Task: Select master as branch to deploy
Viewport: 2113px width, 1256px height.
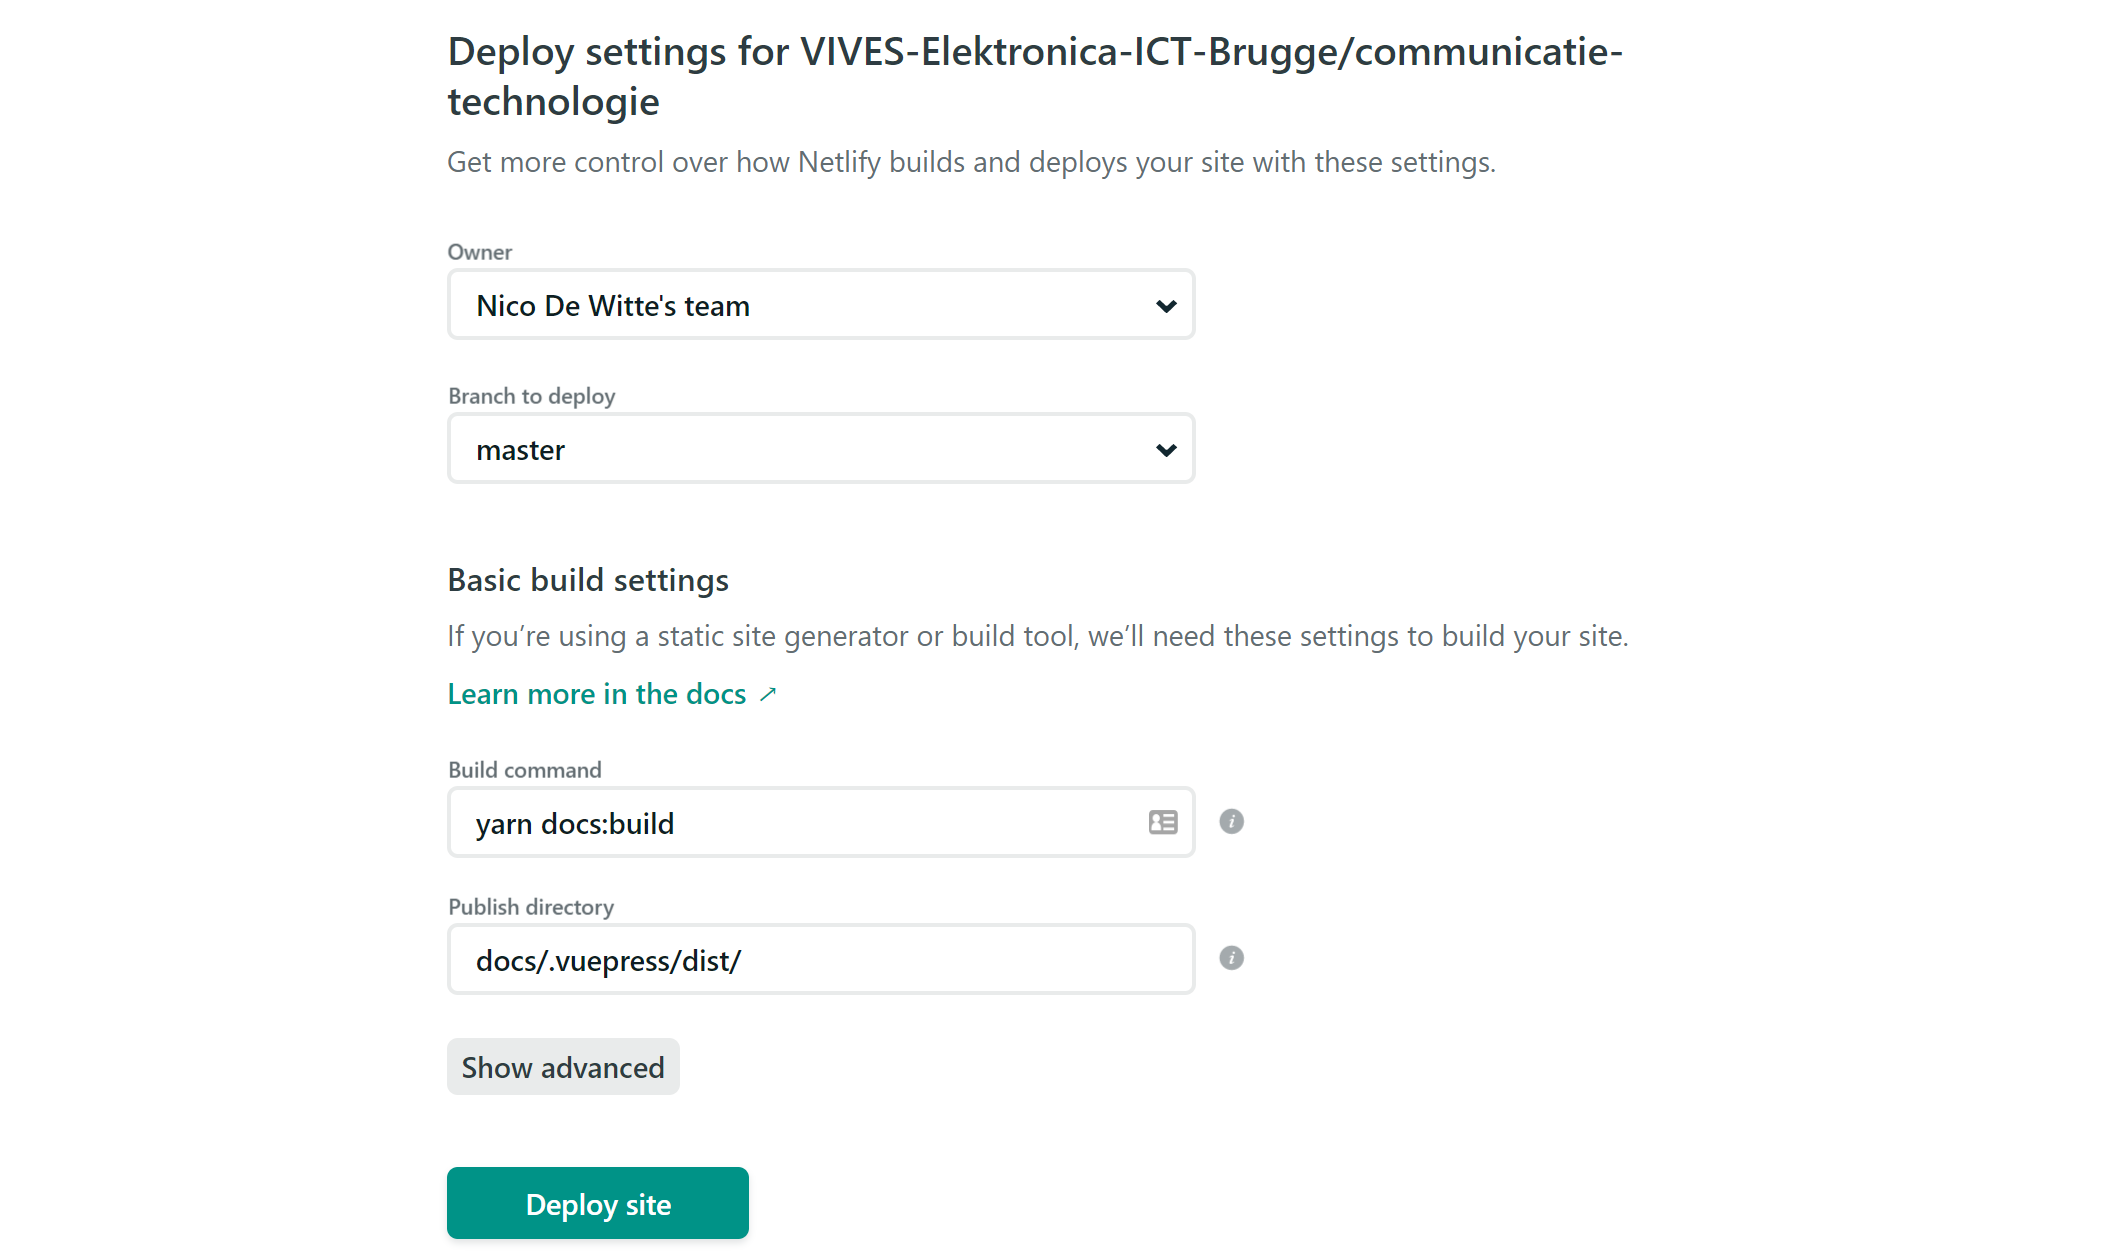Action: (819, 449)
